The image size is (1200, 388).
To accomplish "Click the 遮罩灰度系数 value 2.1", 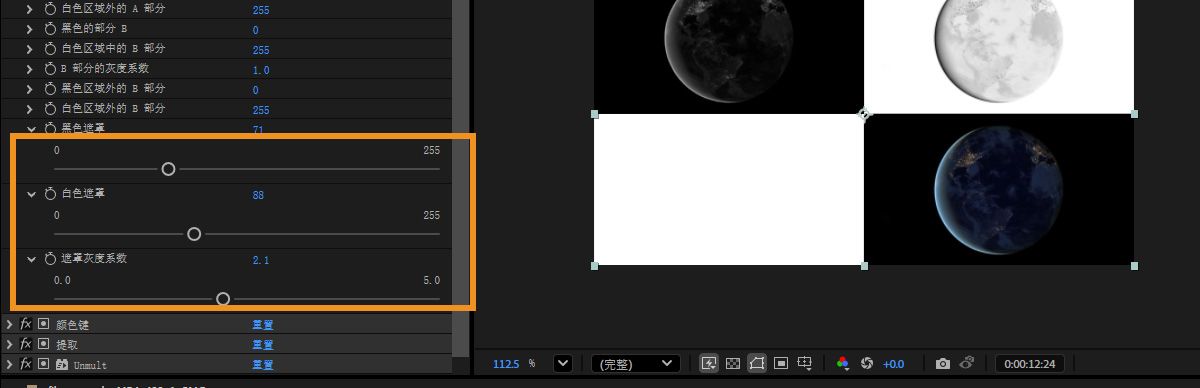I will (x=261, y=260).
